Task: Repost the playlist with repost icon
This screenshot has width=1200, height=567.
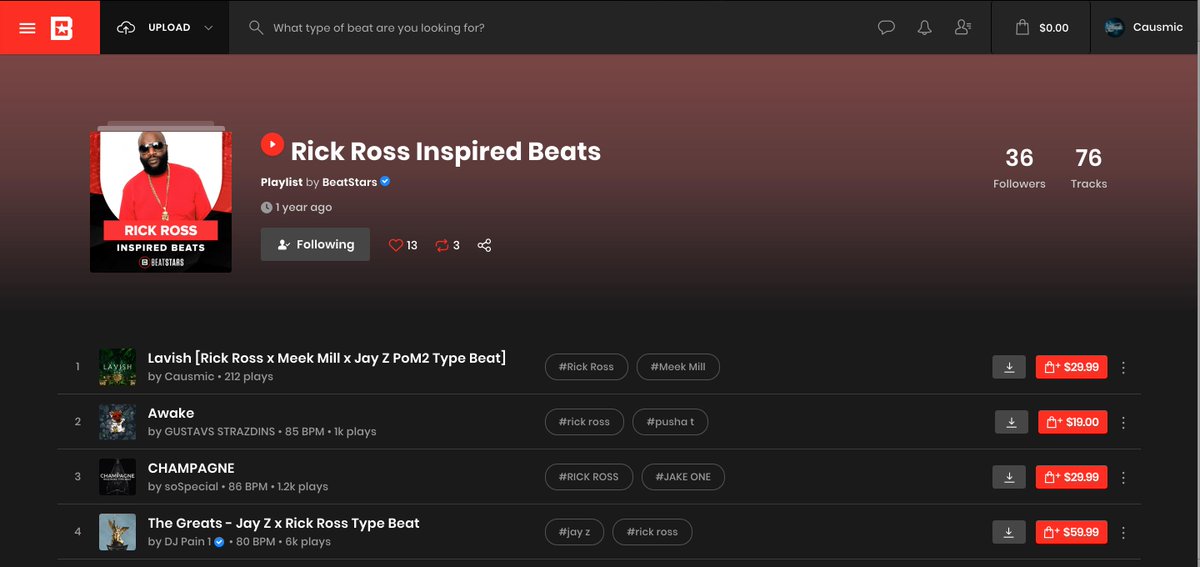Action: tap(442, 245)
